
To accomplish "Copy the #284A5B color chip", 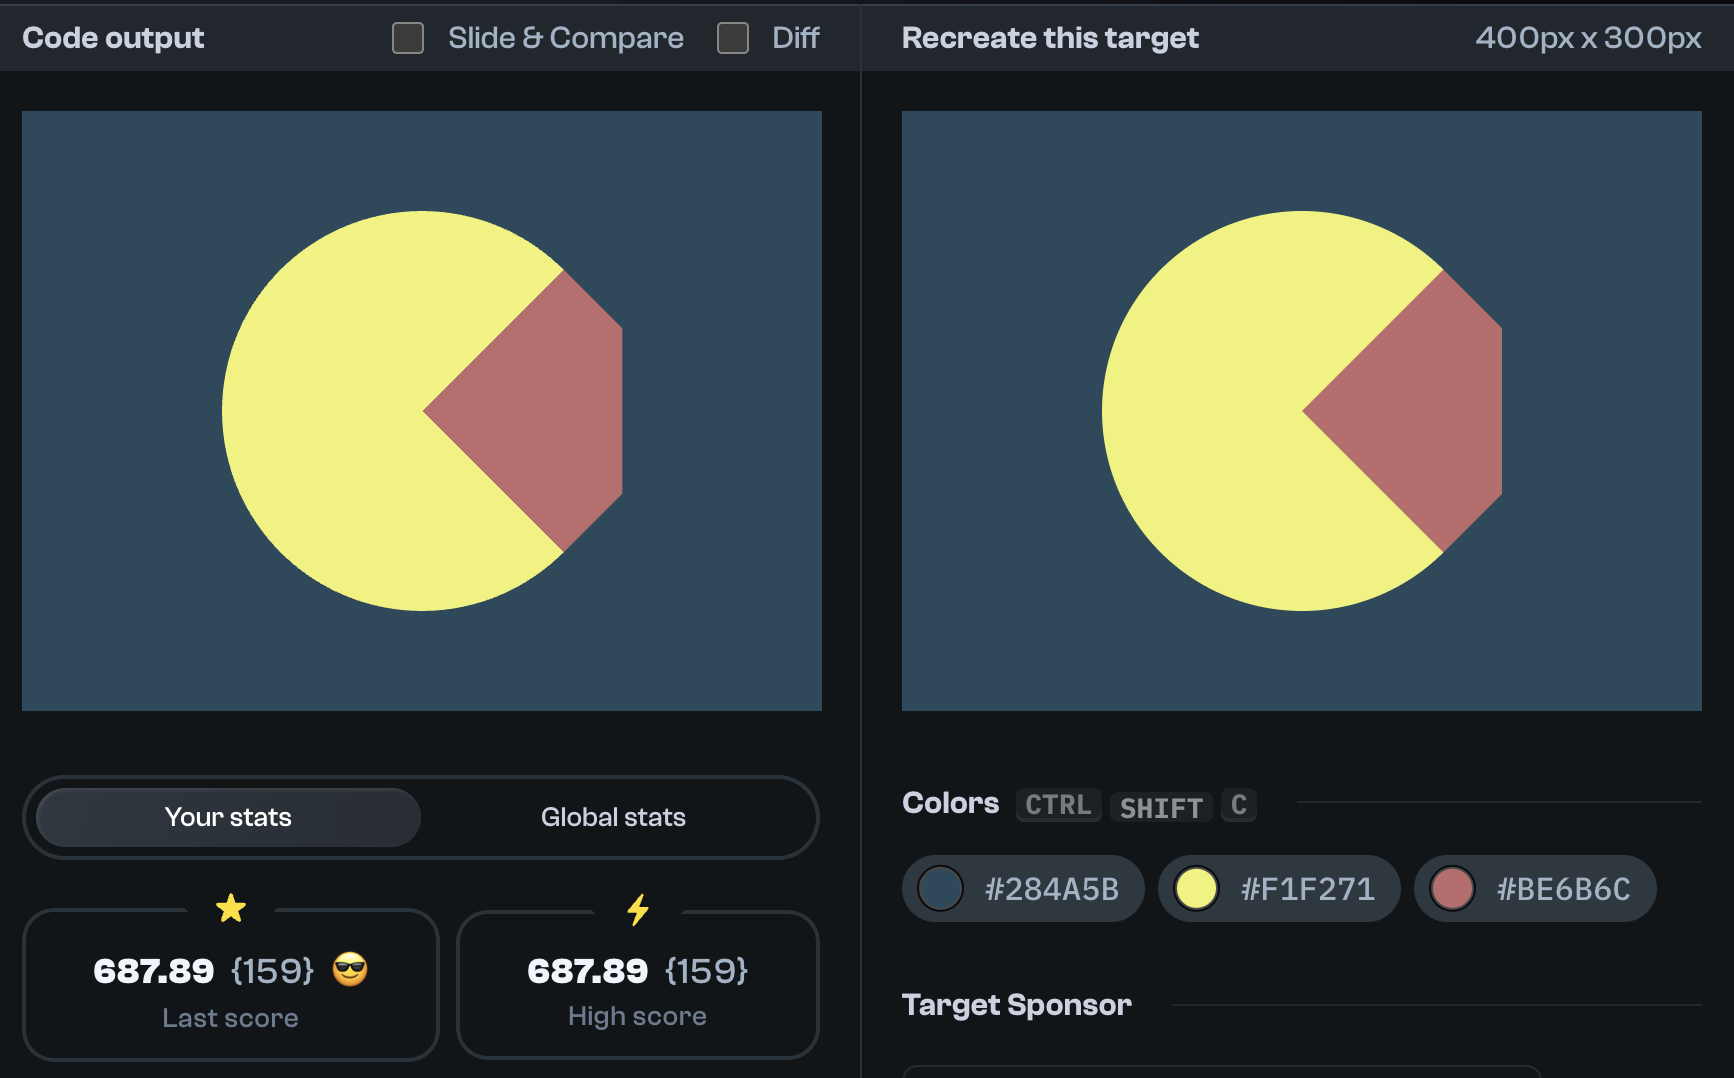I will point(1023,888).
